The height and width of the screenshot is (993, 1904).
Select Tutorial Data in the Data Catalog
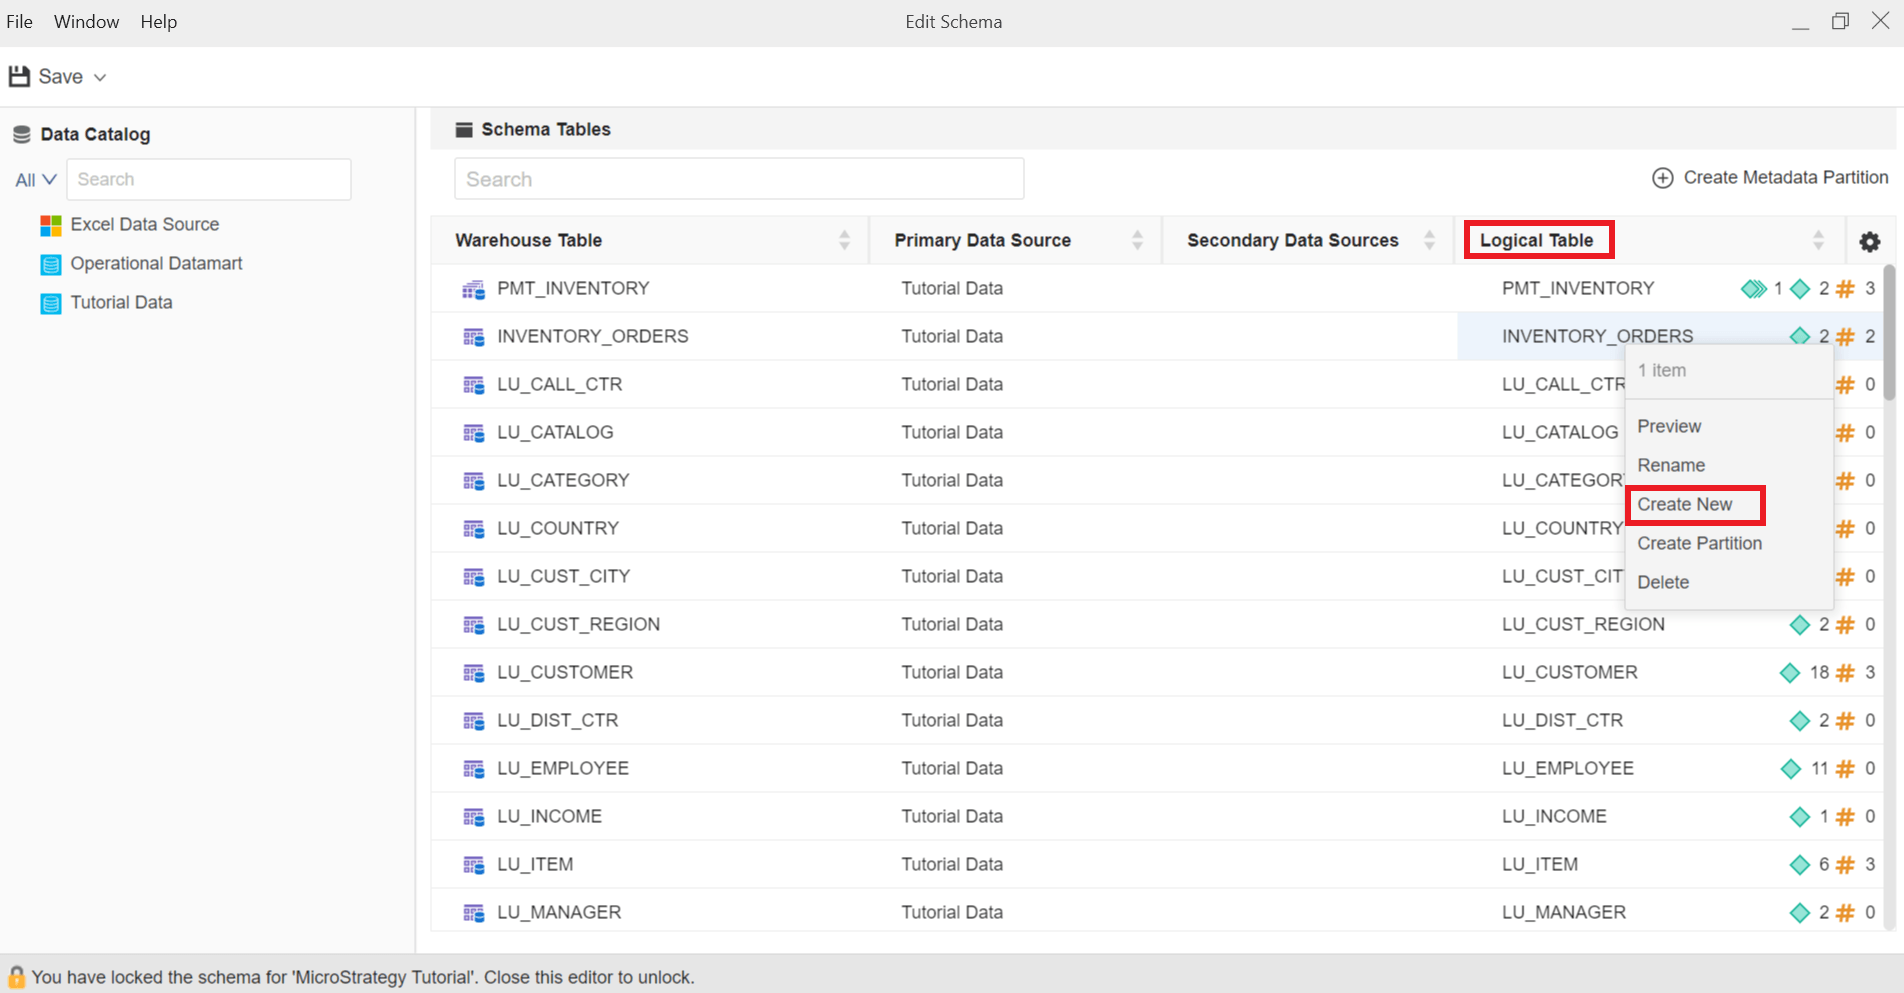[x=121, y=303]
